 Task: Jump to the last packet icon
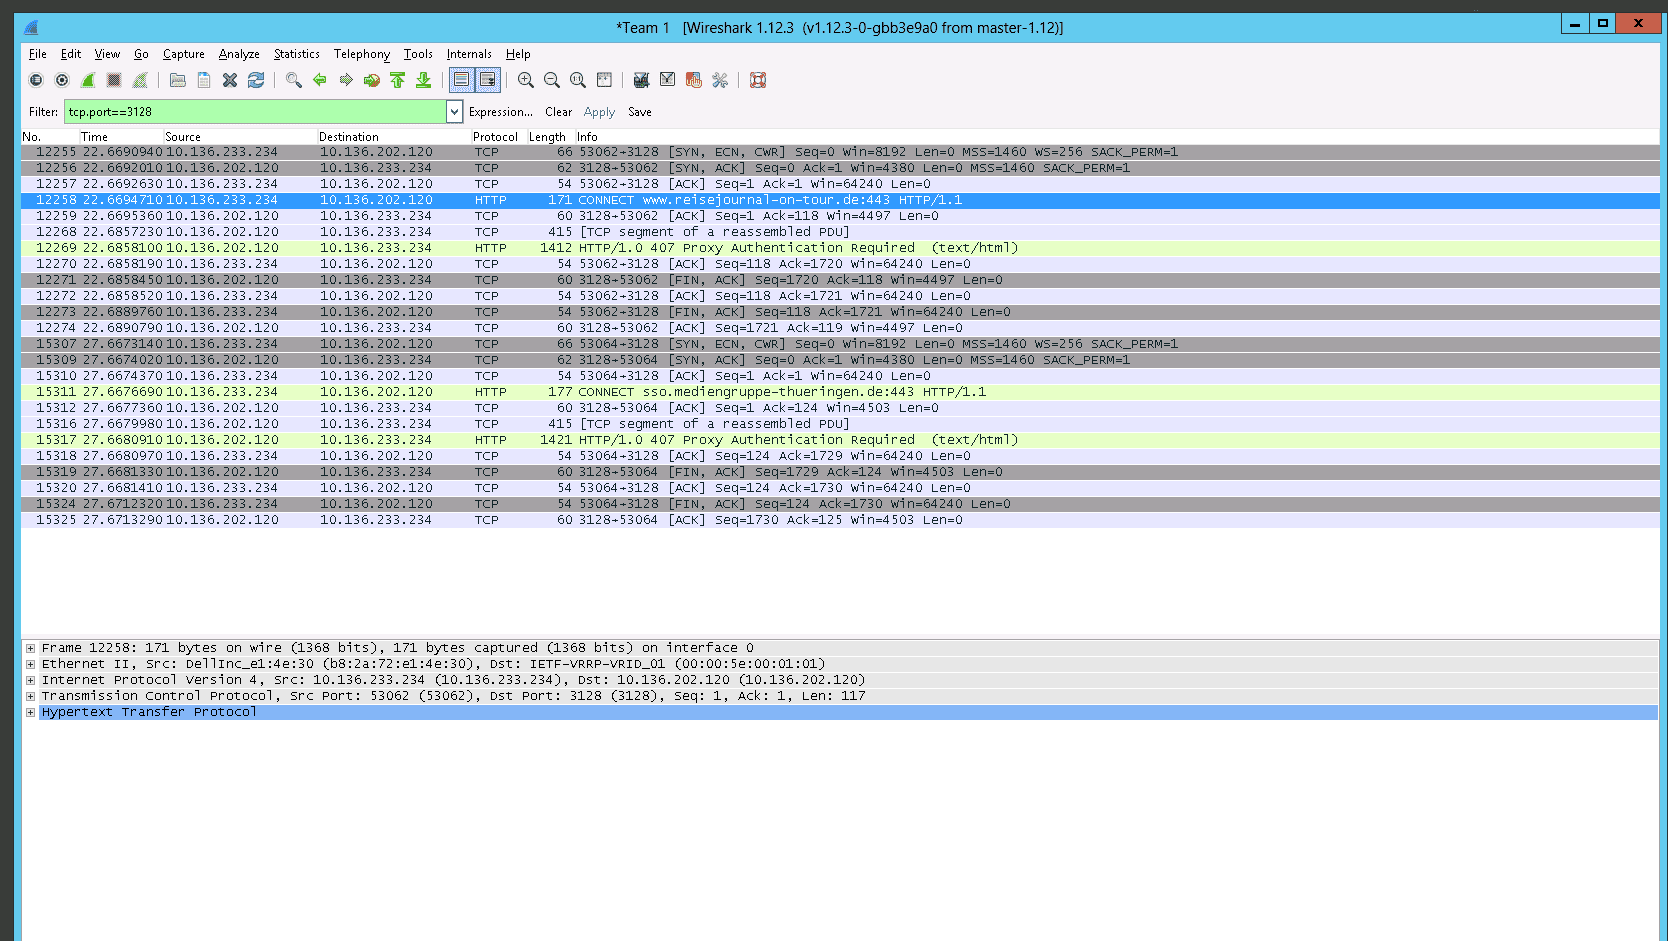(424, 80)
